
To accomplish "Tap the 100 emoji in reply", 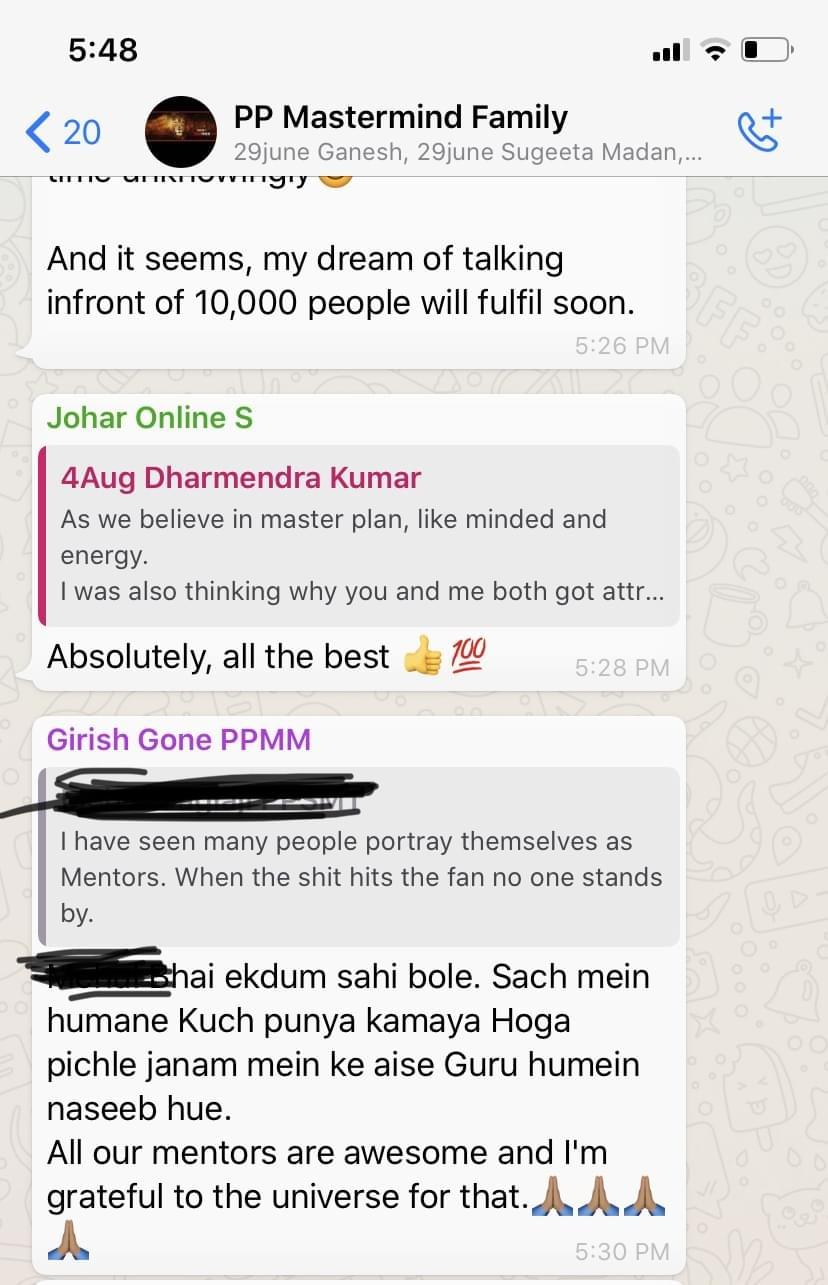I will (467, 655).
